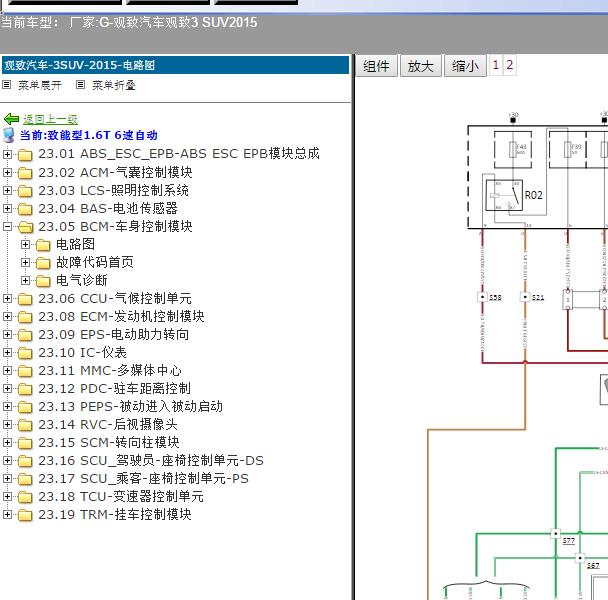Image resolution: width=608 pixels, height=600 pixels.
Task: Click the 菜单展开 expand-all icon
Action: (7, 84)
